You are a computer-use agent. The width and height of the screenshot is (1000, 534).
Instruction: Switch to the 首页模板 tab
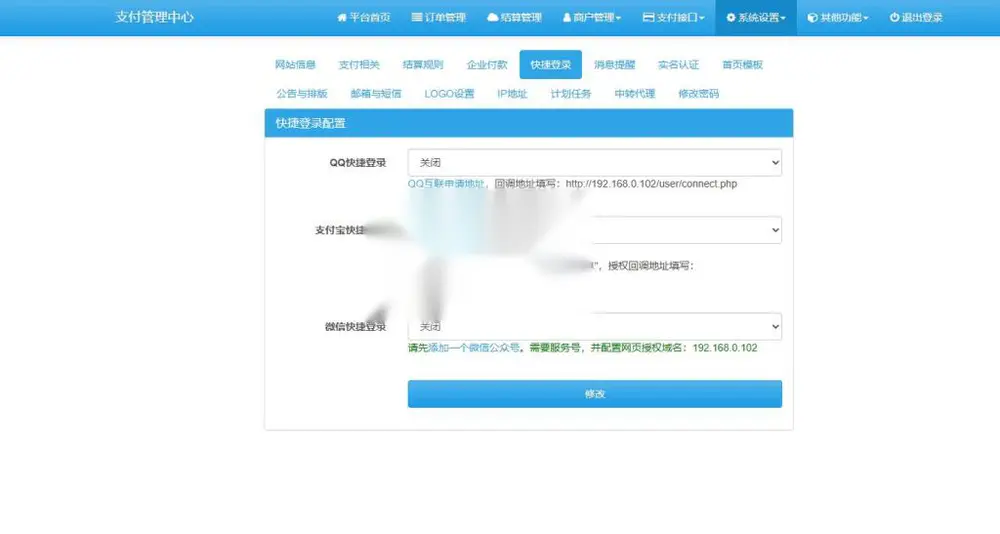742,64
